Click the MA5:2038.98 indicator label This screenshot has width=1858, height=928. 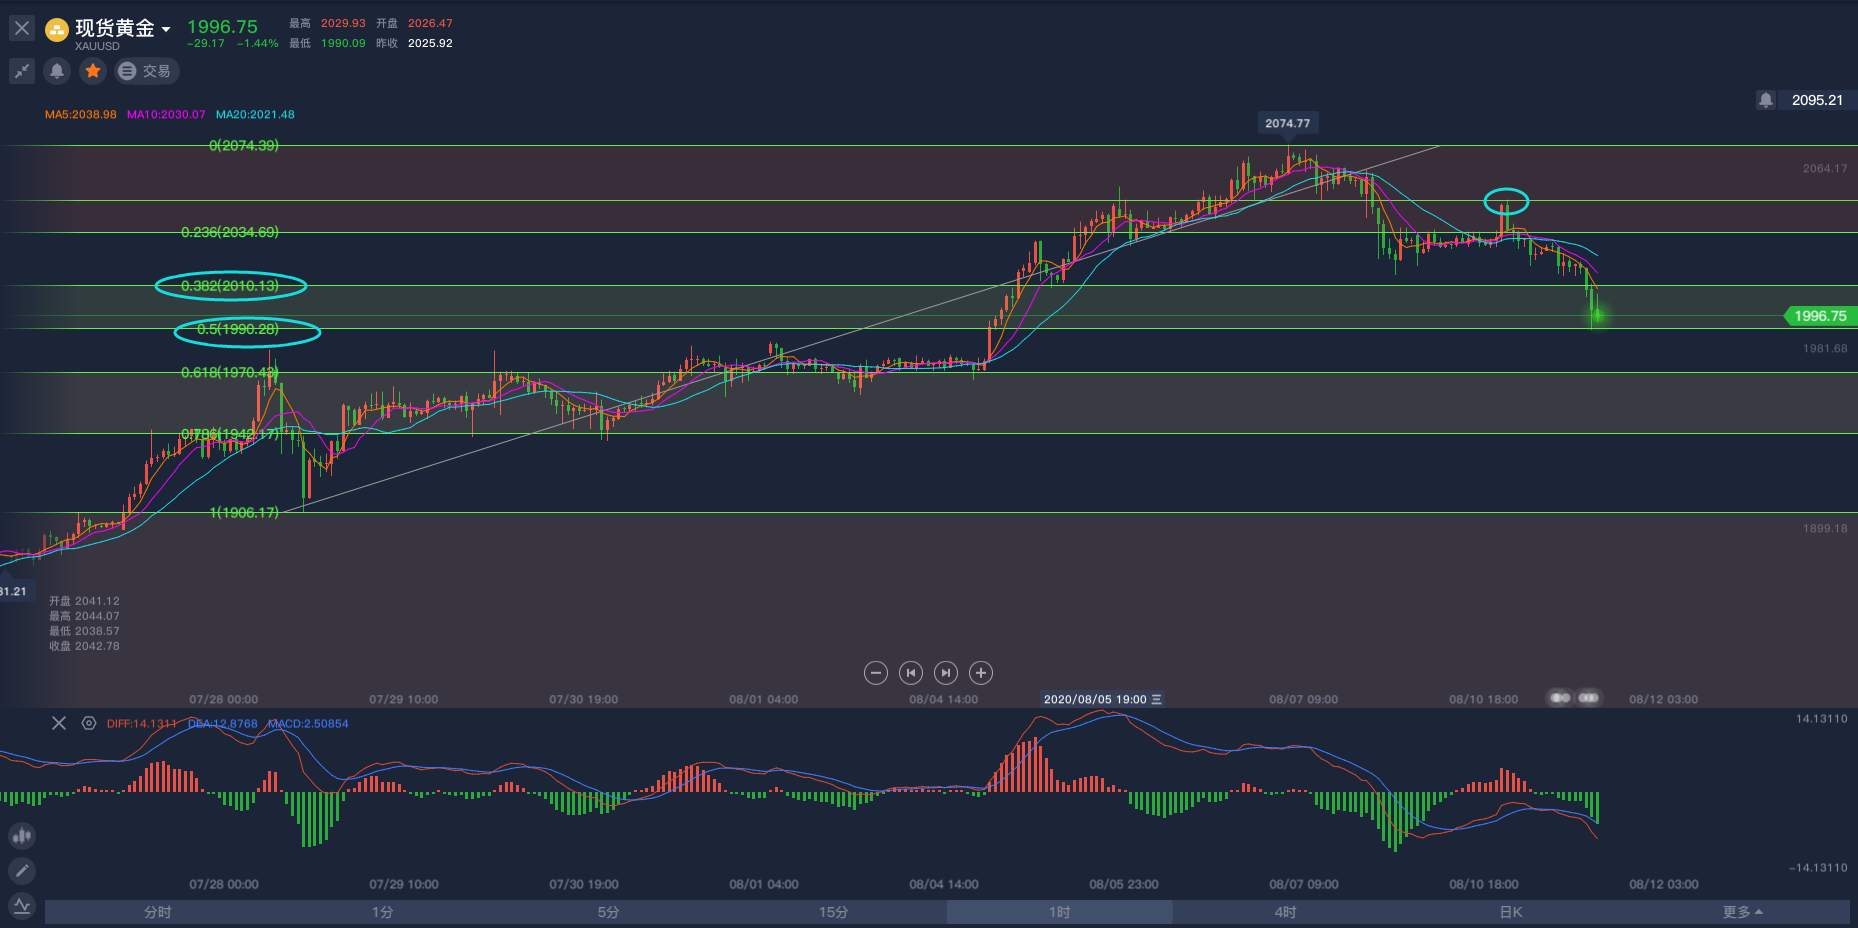coord(81,115)
